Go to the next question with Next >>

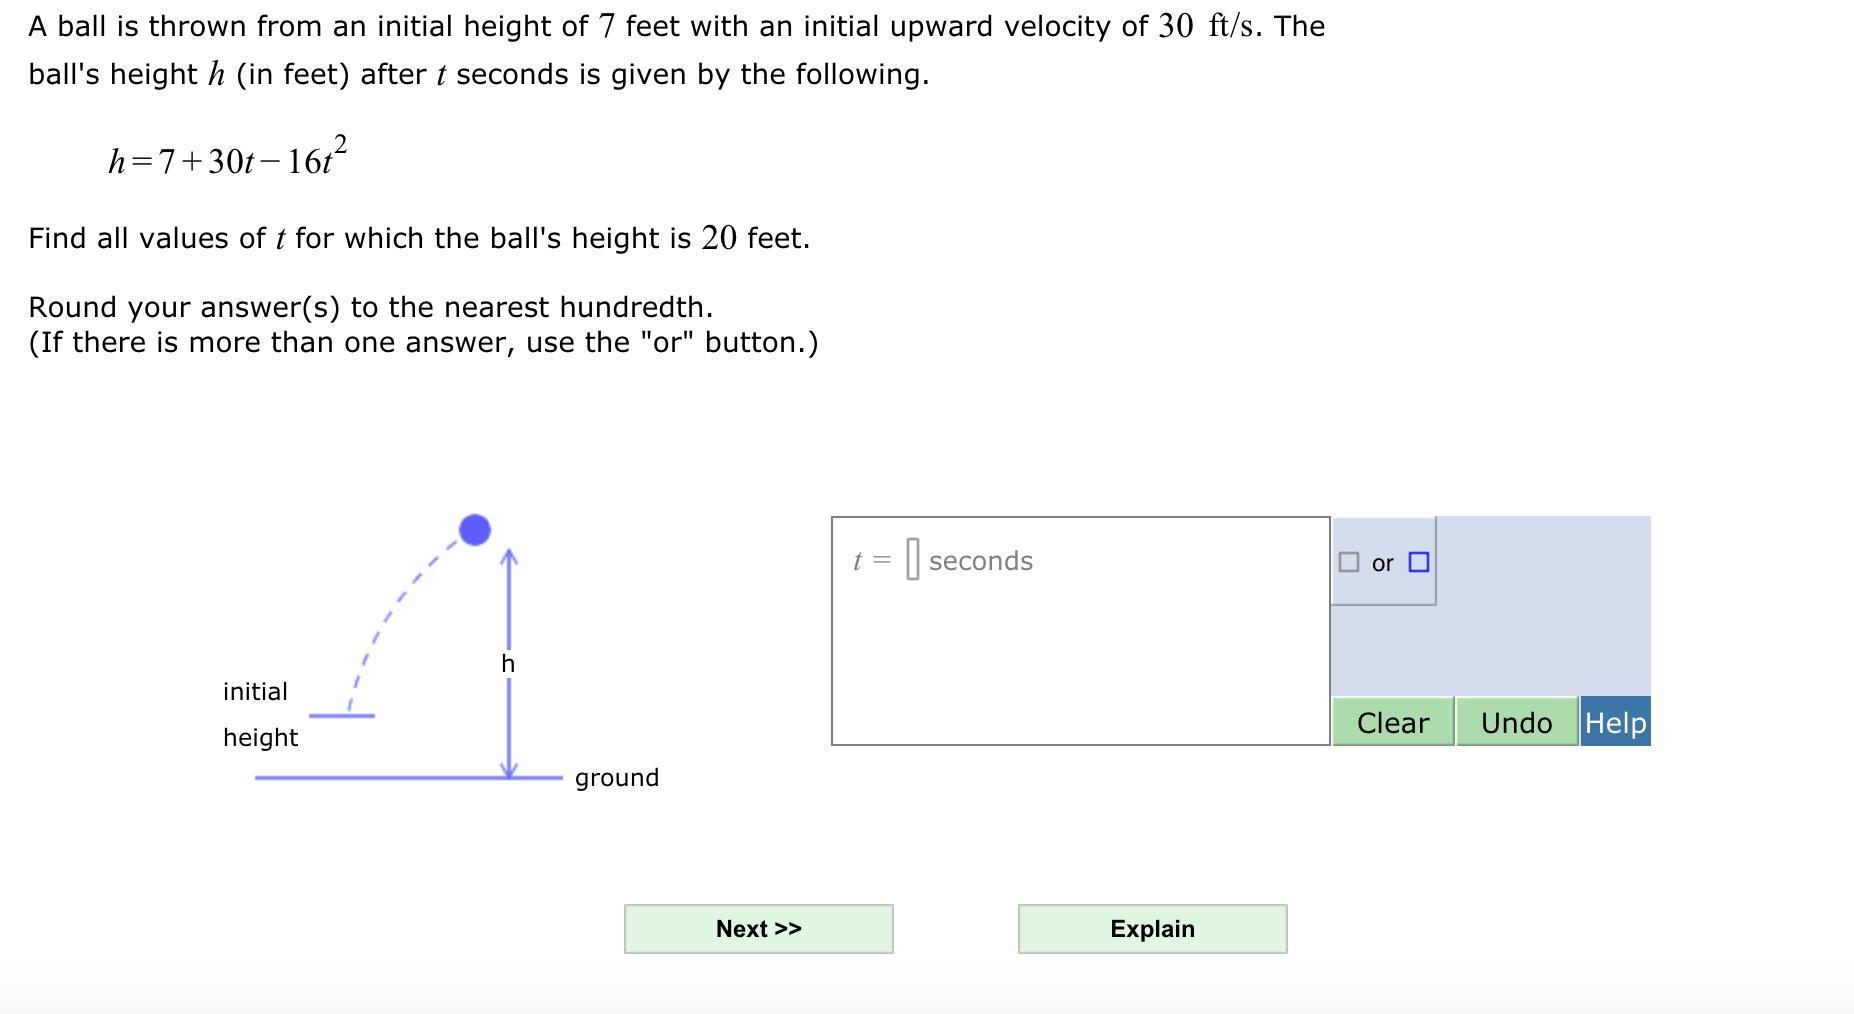pyautogui.click(x=758, y=929)
